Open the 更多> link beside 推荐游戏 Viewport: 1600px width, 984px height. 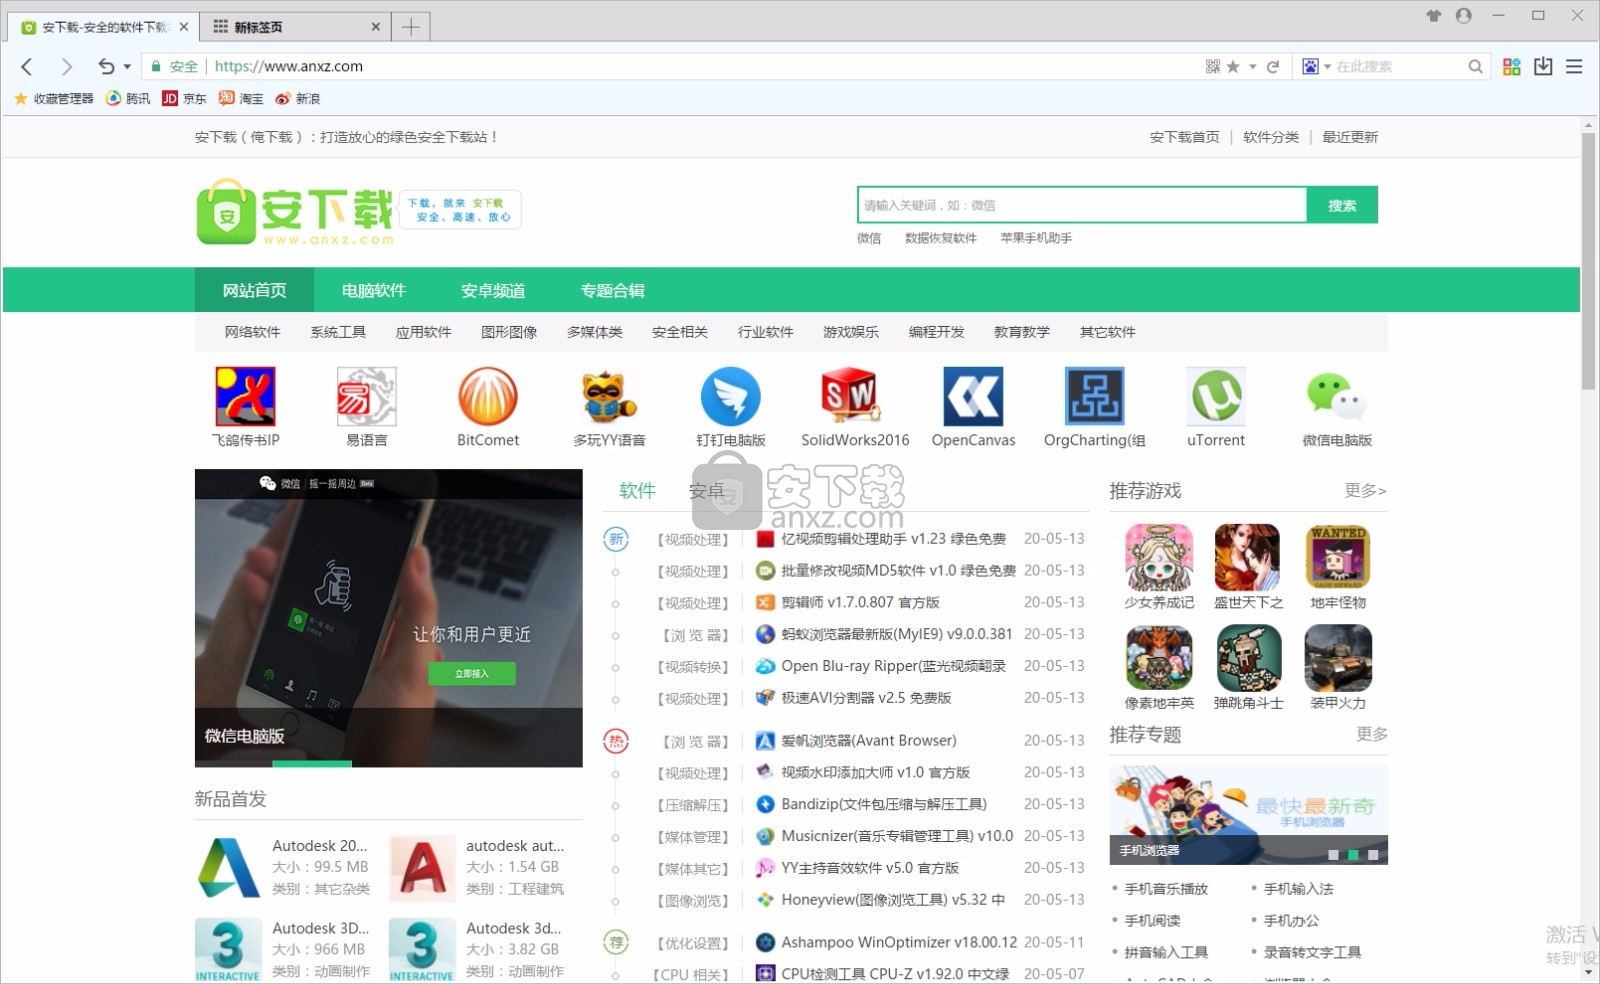[x=1365, y=491]
